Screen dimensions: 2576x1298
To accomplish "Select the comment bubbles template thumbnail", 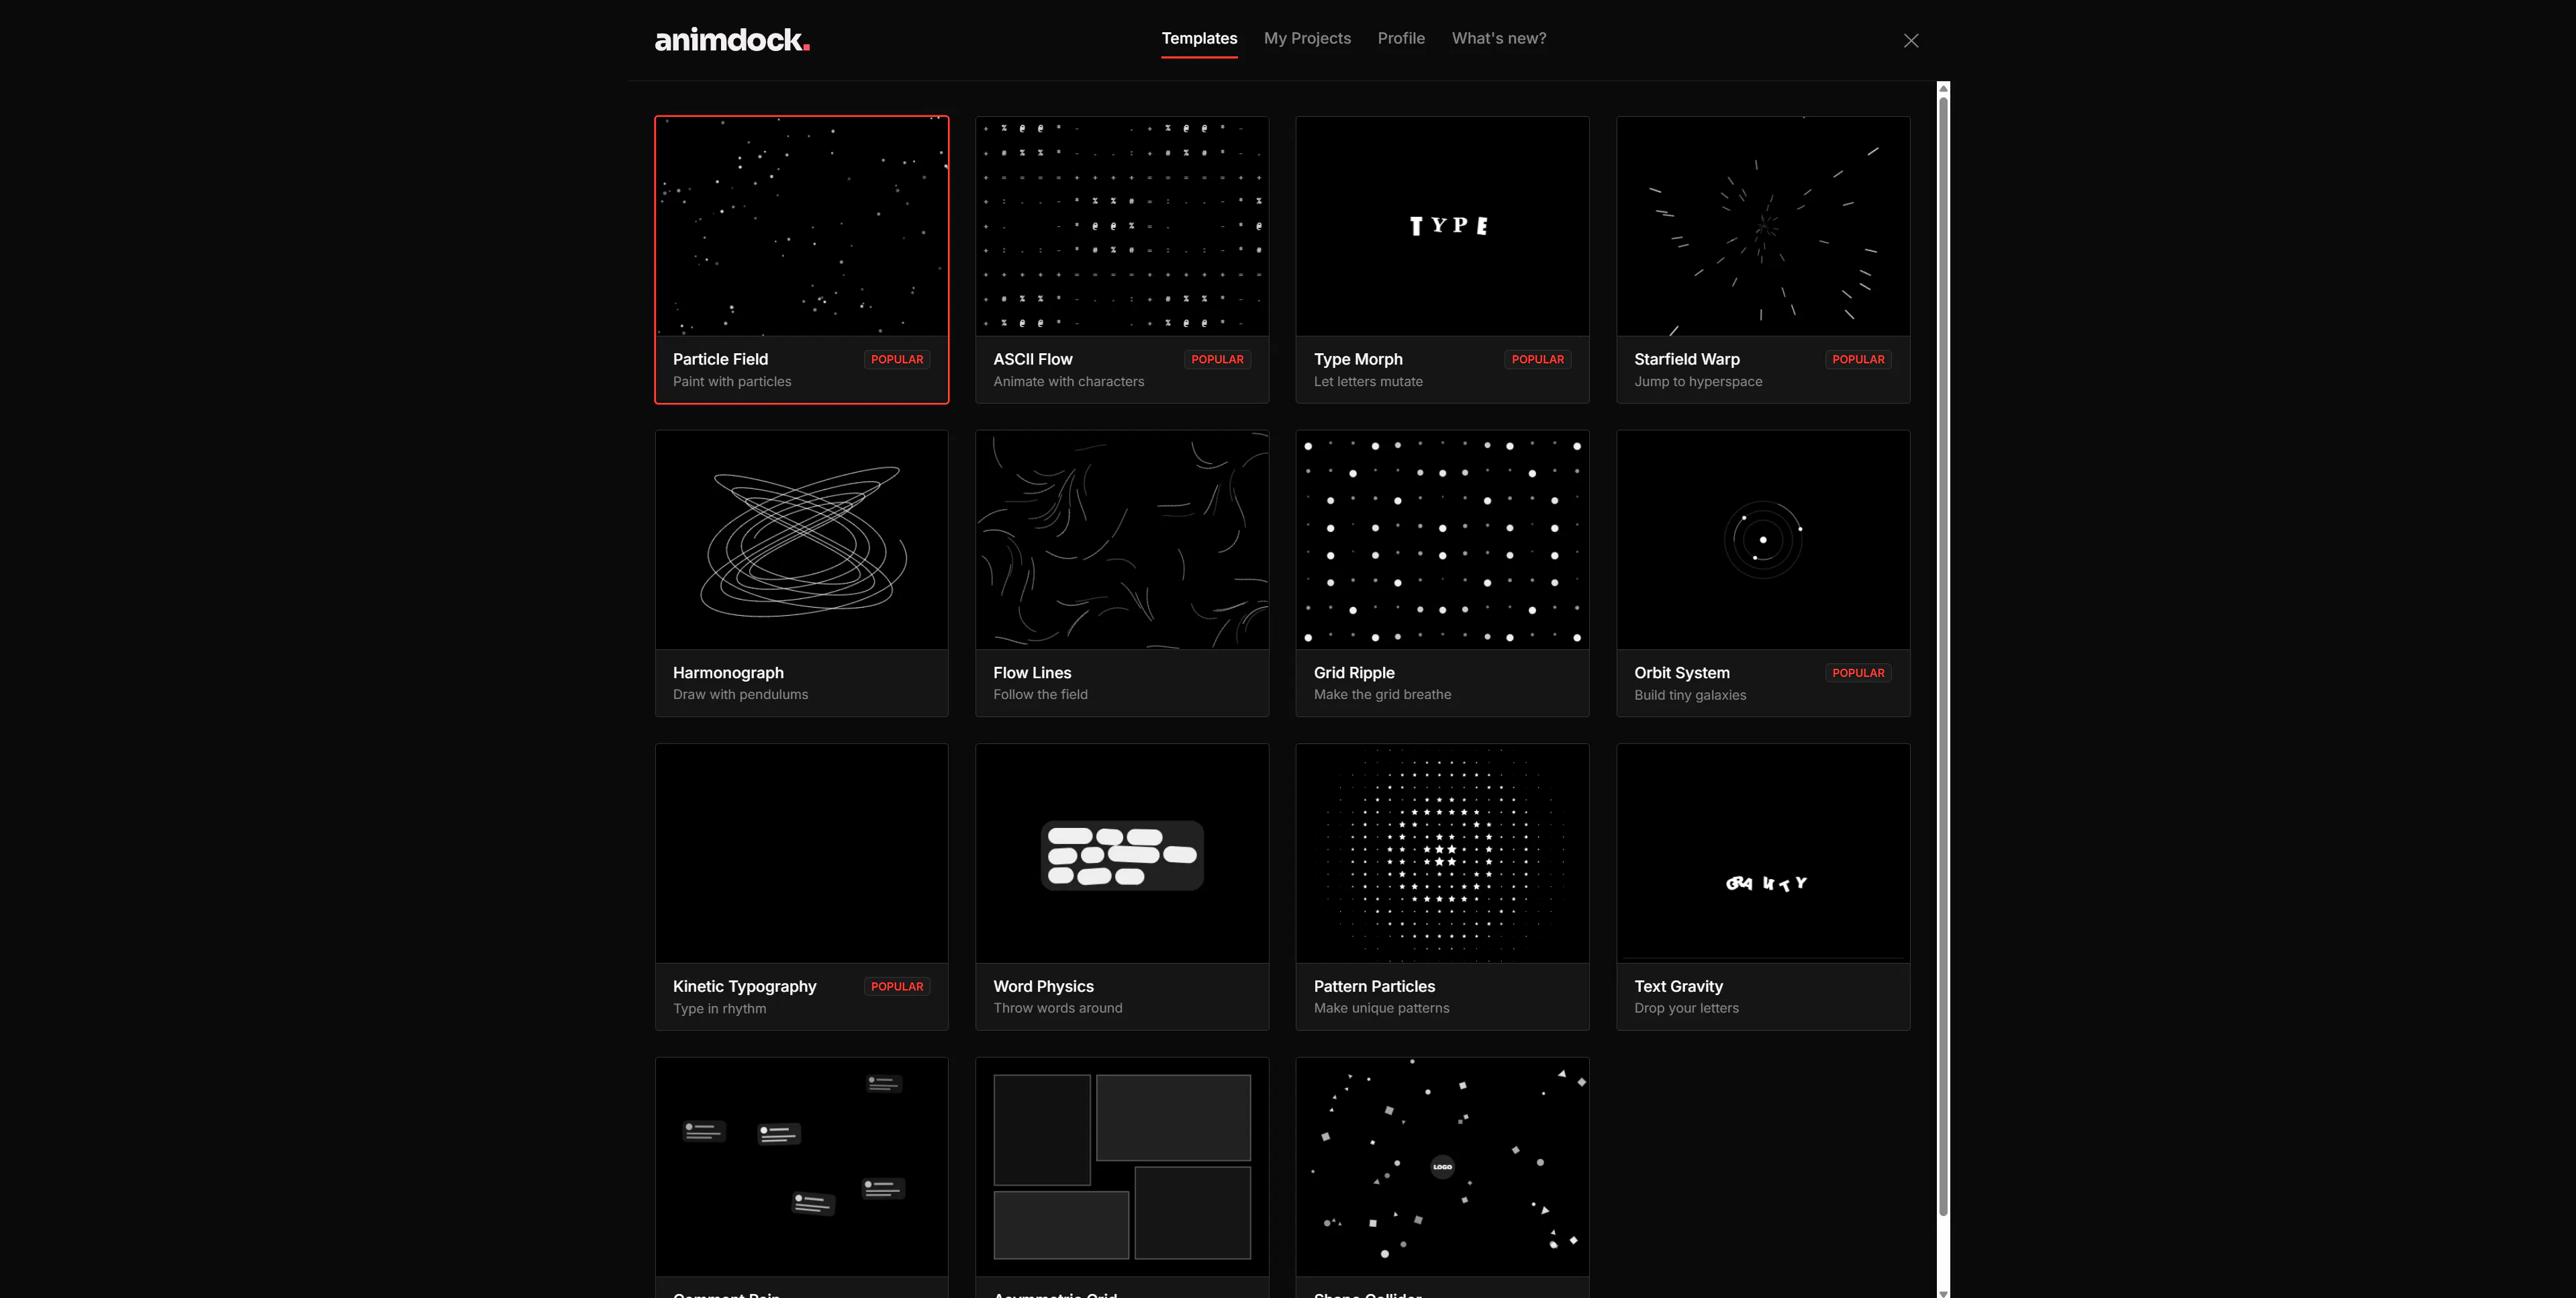I will 802,1167.
